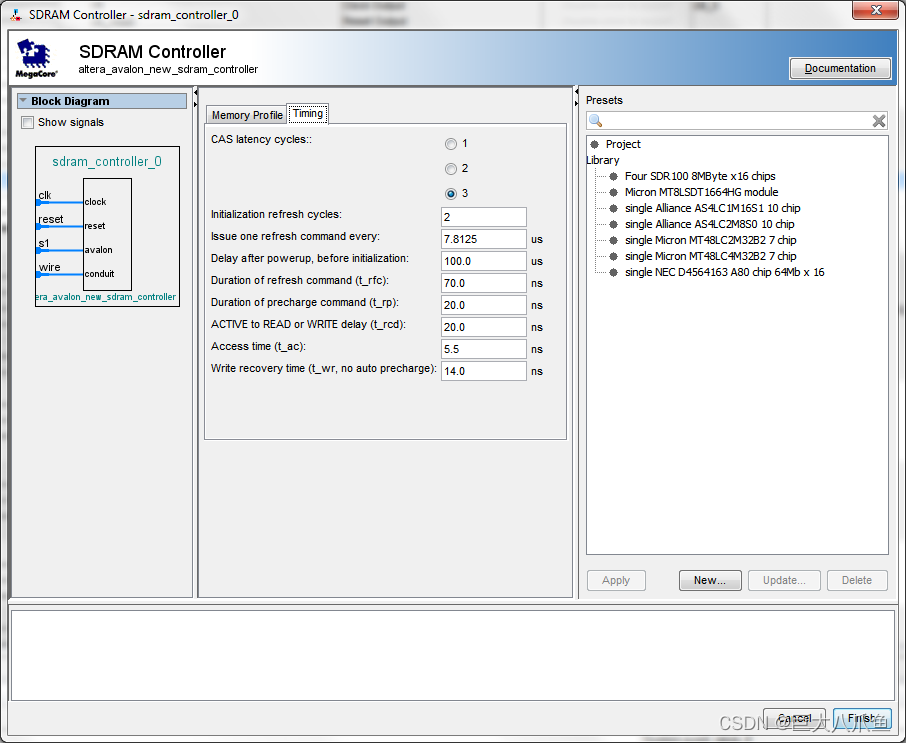Select CAS latency 2 radio button
The height and width of the screenshot is (743, 906).
click(451, 169)
